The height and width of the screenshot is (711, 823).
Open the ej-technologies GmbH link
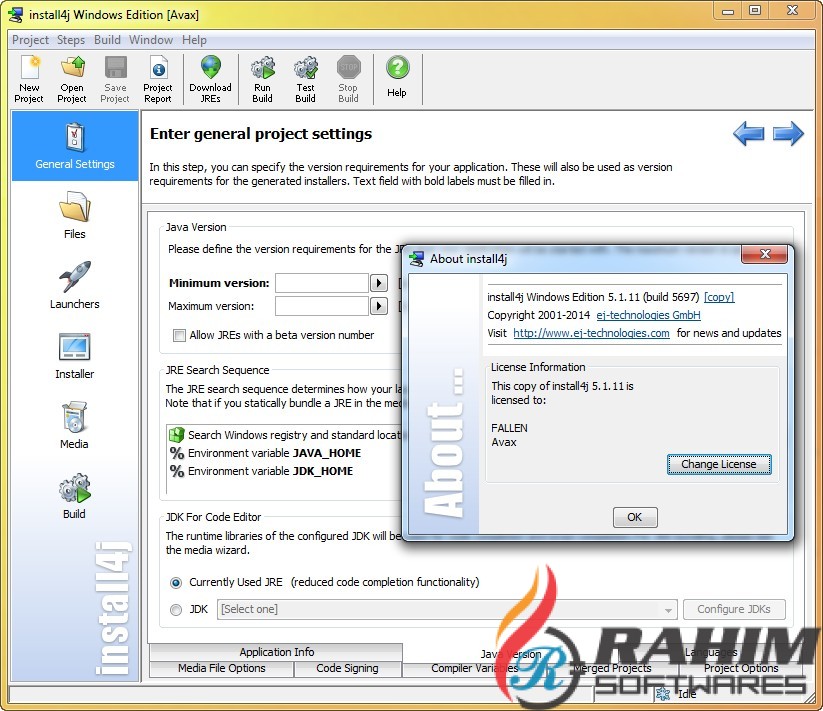(648, 315)
